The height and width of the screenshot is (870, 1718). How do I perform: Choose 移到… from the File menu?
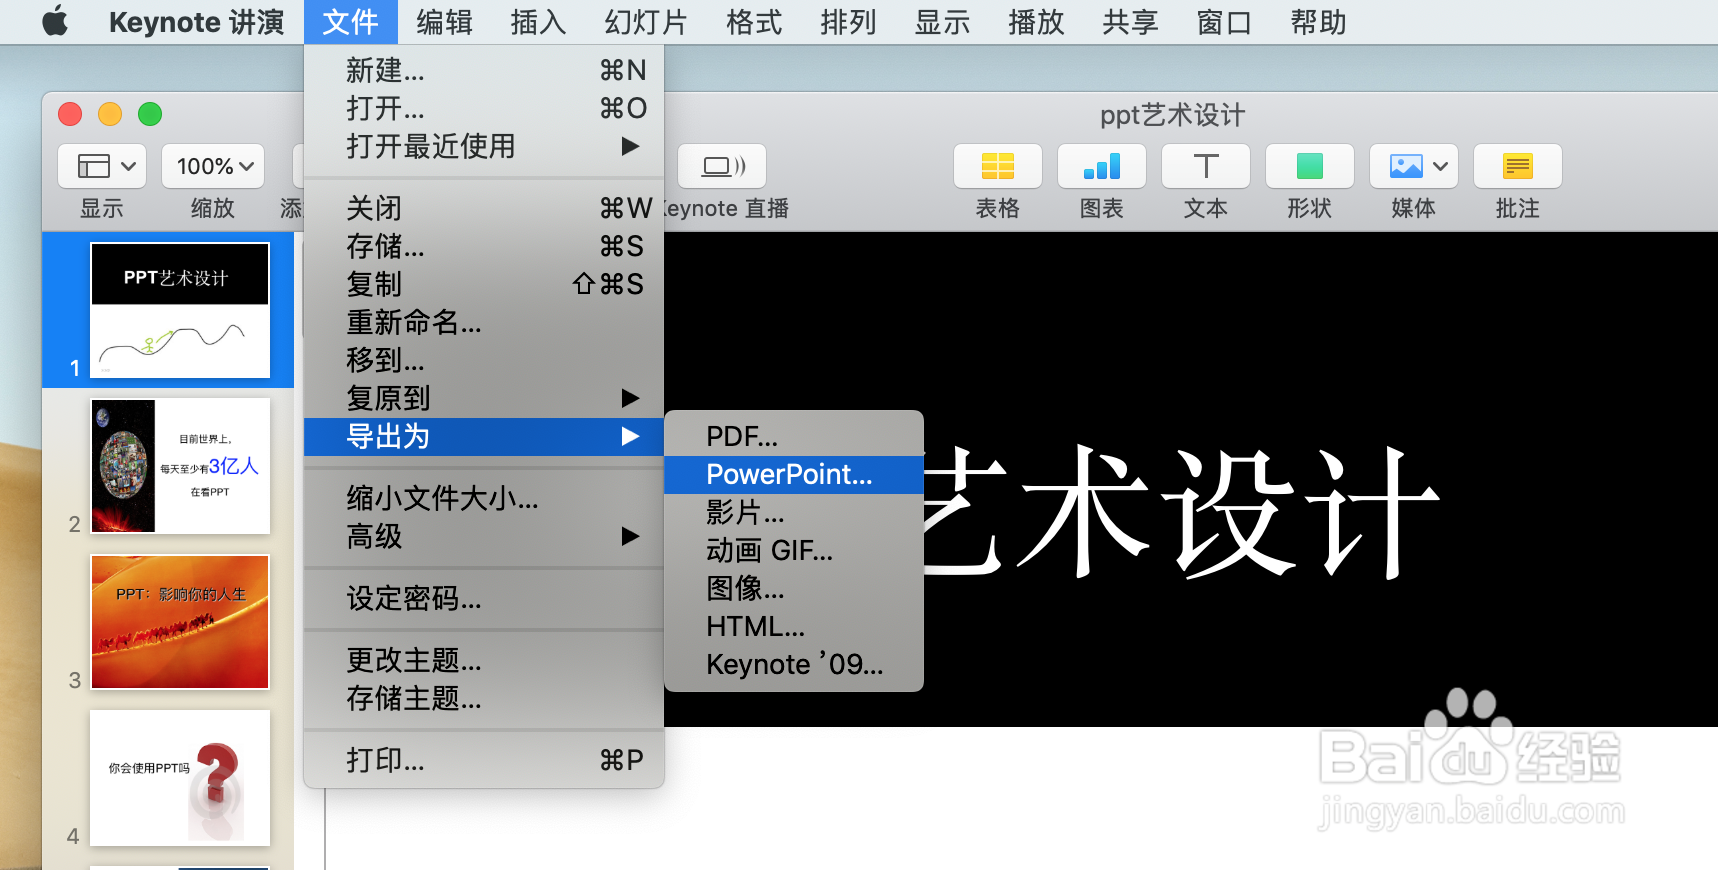484,360
